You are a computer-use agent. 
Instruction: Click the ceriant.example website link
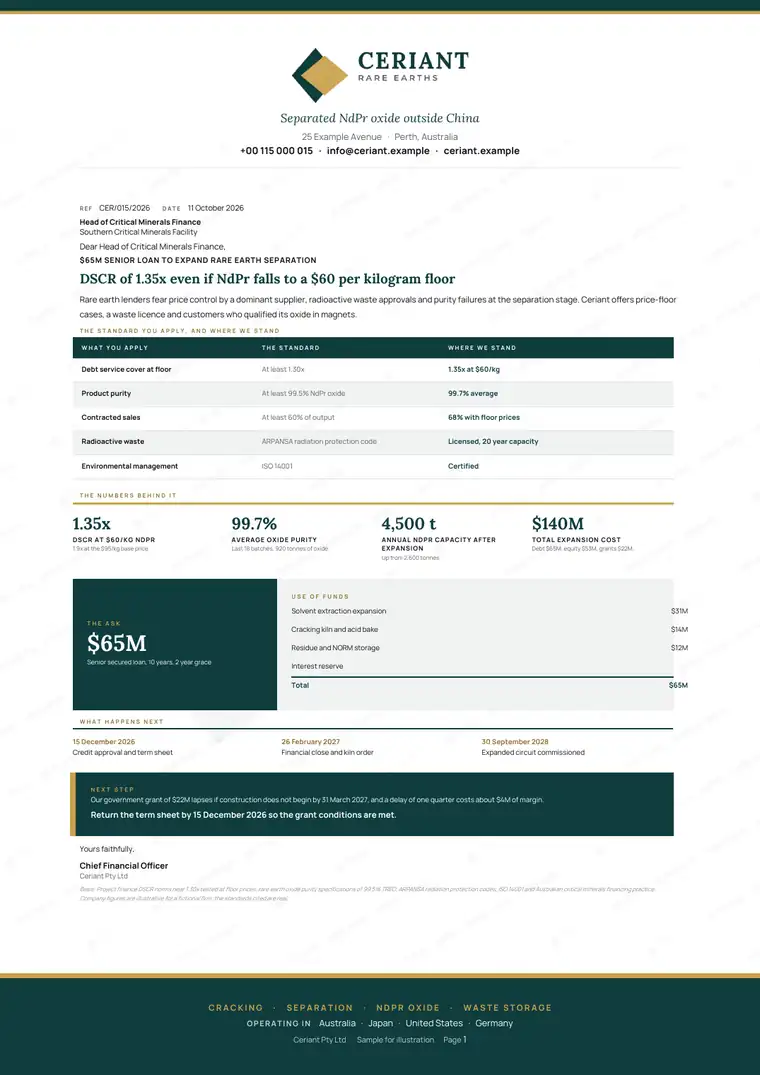[482, 151]
